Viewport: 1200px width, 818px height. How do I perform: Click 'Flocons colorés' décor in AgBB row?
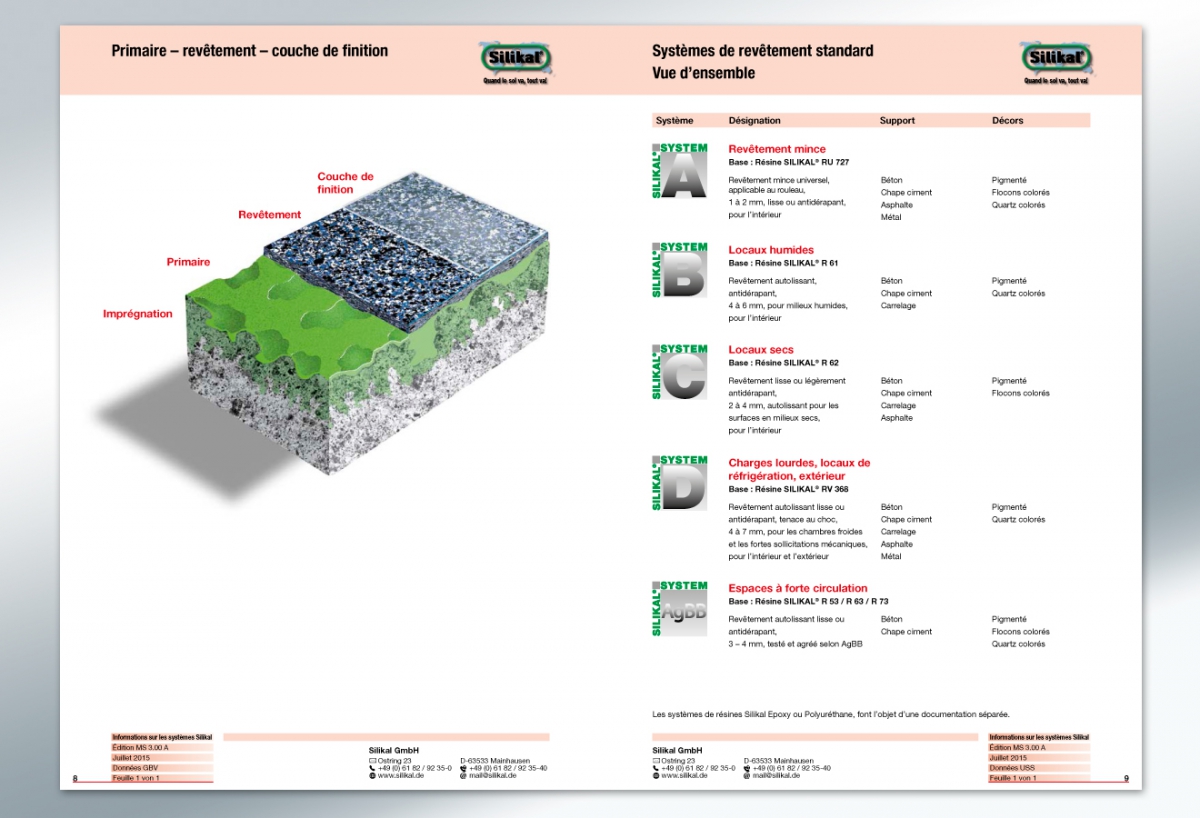[1021, 632]
